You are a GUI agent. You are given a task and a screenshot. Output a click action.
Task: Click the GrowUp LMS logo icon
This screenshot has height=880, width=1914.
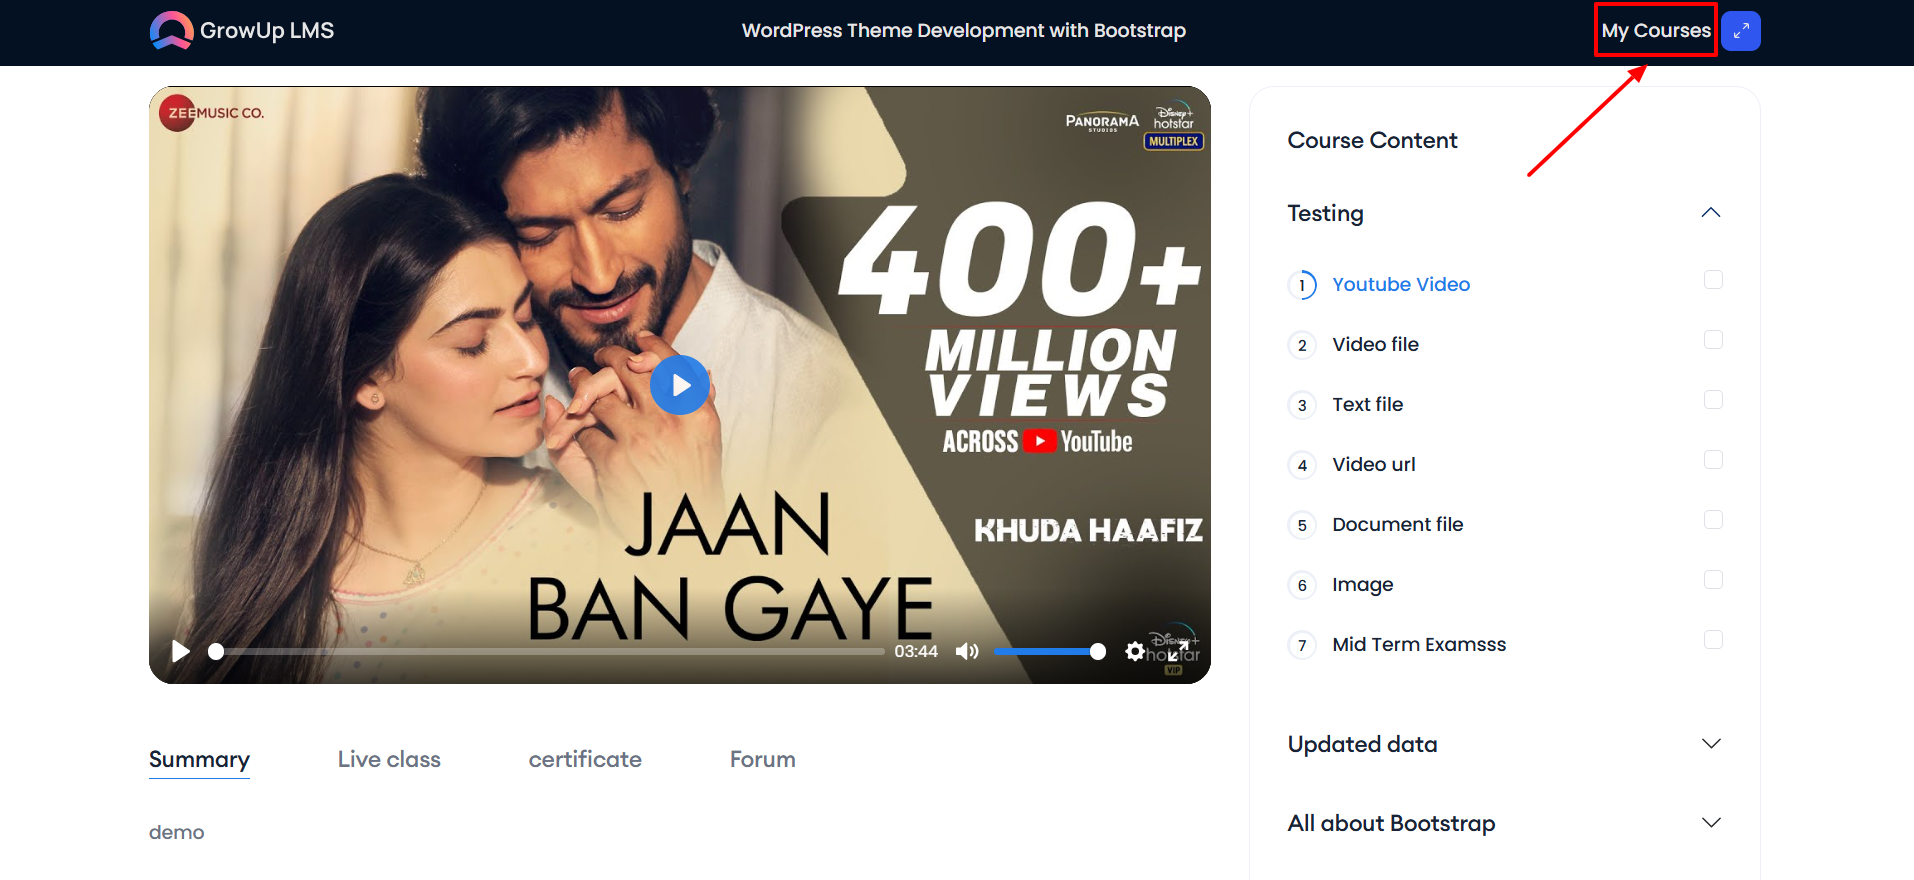pyautogui.click(x=171, y=30)
